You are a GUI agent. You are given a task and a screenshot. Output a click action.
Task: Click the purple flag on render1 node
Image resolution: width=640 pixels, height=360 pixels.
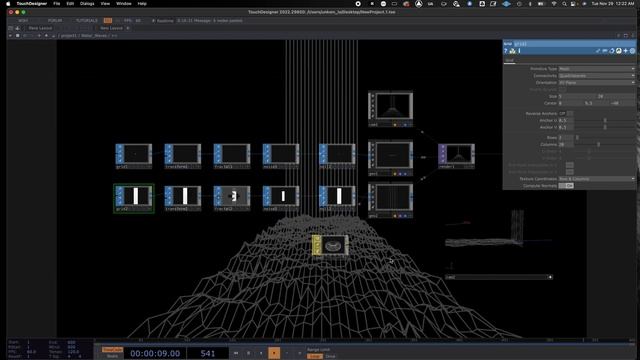point(442,154)
